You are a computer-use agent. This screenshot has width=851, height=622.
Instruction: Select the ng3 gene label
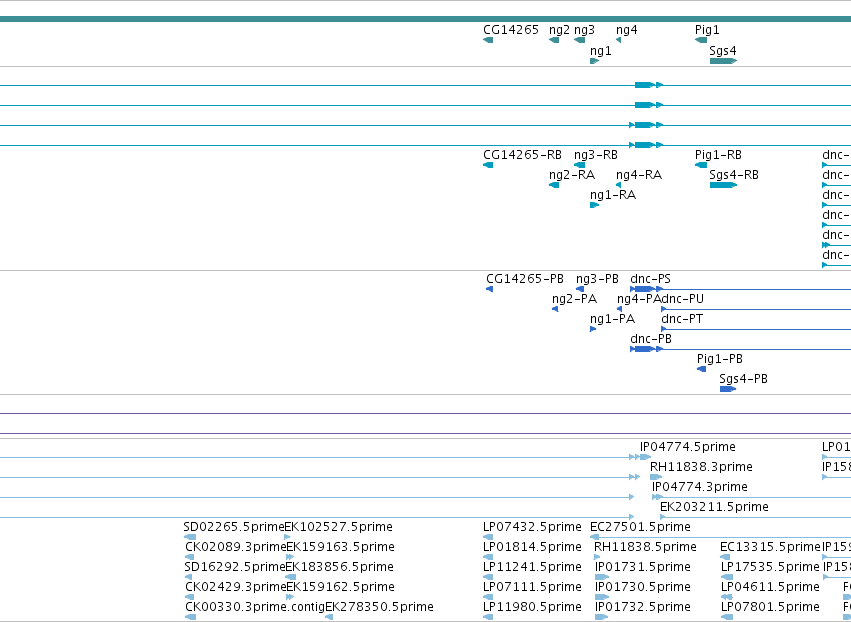click(x=585, y=30)
